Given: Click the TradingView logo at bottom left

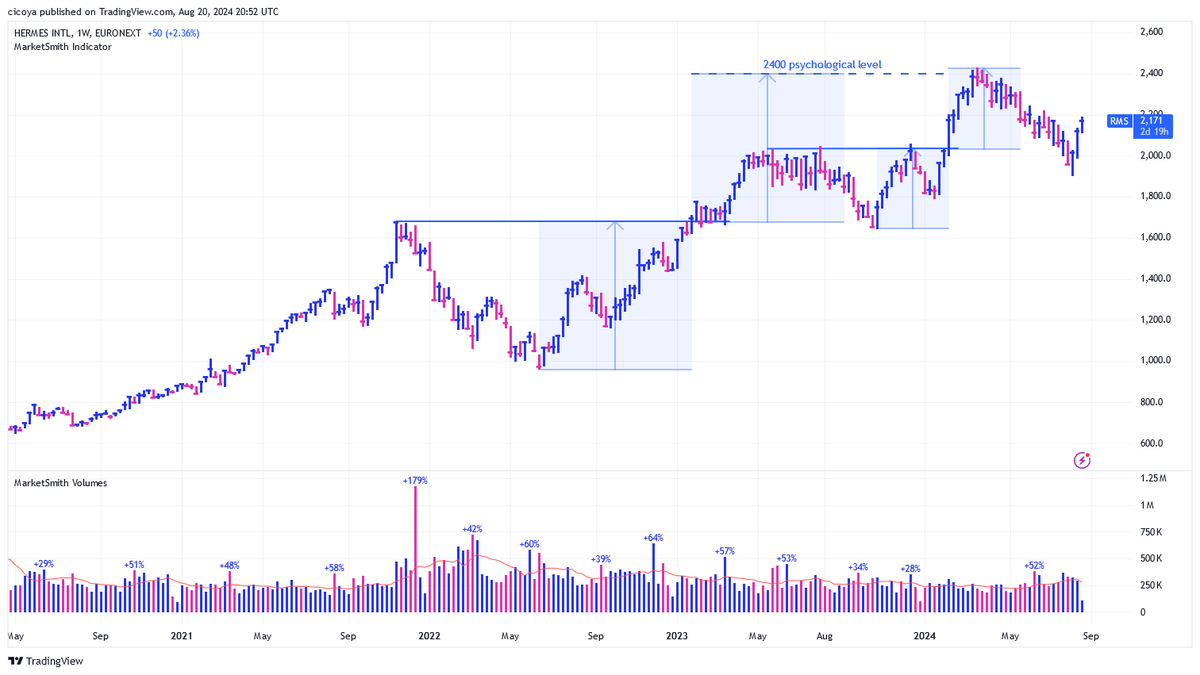Looking at the screenshot, I should click(x=46, y=661).
